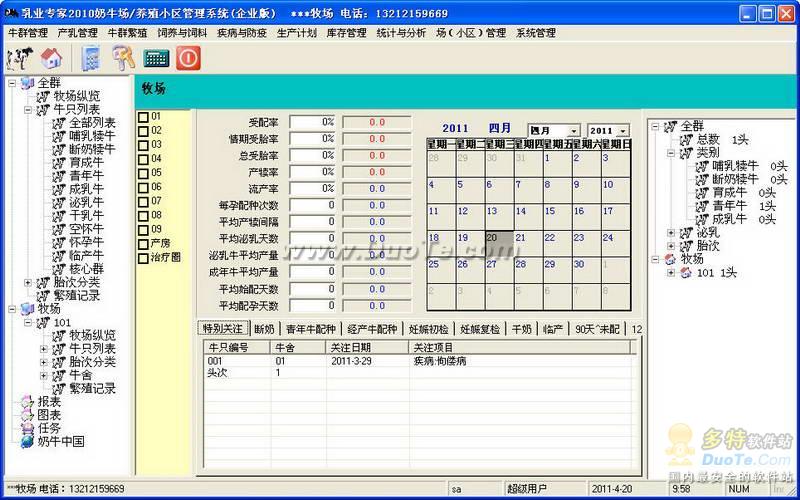Image resolution: width=800 pixels, height=500 pixels.
Task: Check the 09 barn checkbox
Action: 143,230
